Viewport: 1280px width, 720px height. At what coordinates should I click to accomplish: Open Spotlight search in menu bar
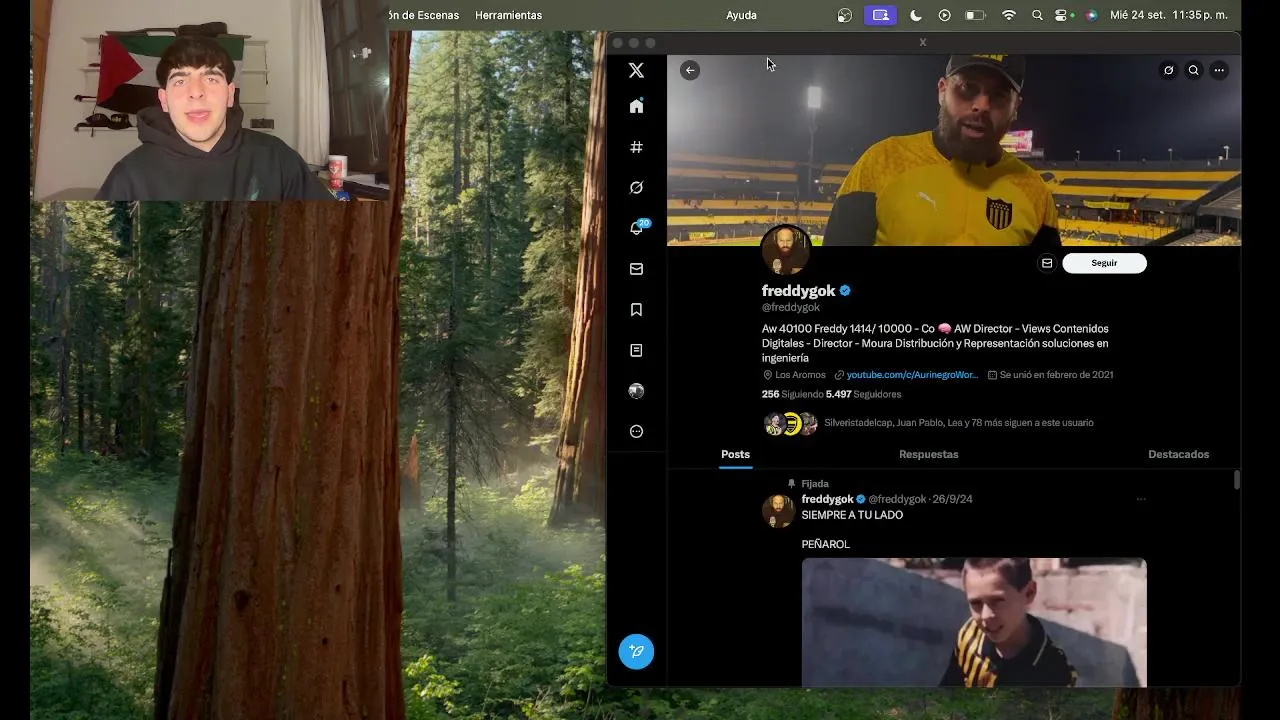[1037, 15]
